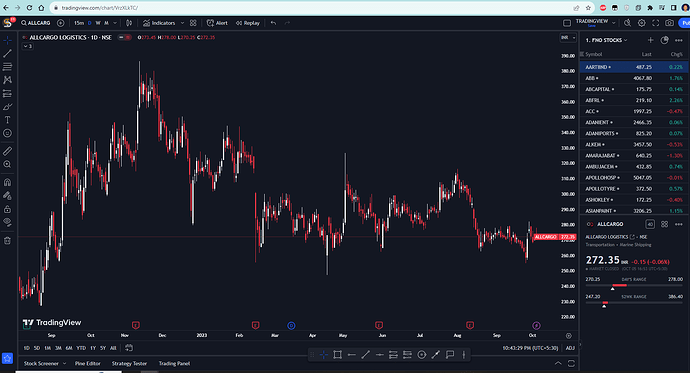Set chart range to 3M
This screenshot has width=690, height=373.
pyautogui.click(x=58, y=348)
